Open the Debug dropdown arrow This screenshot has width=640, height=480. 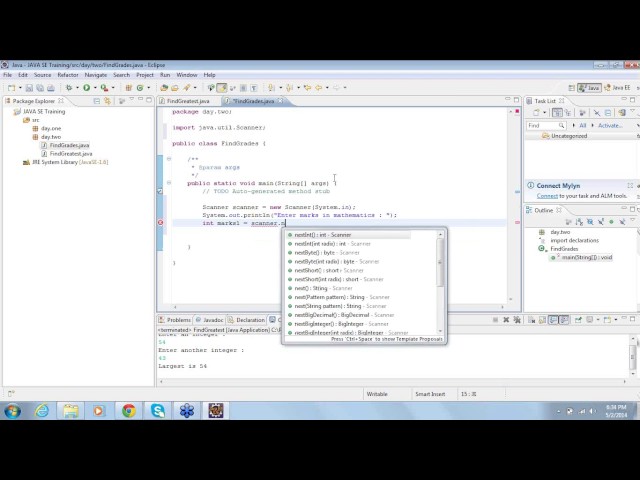point(77,88)
